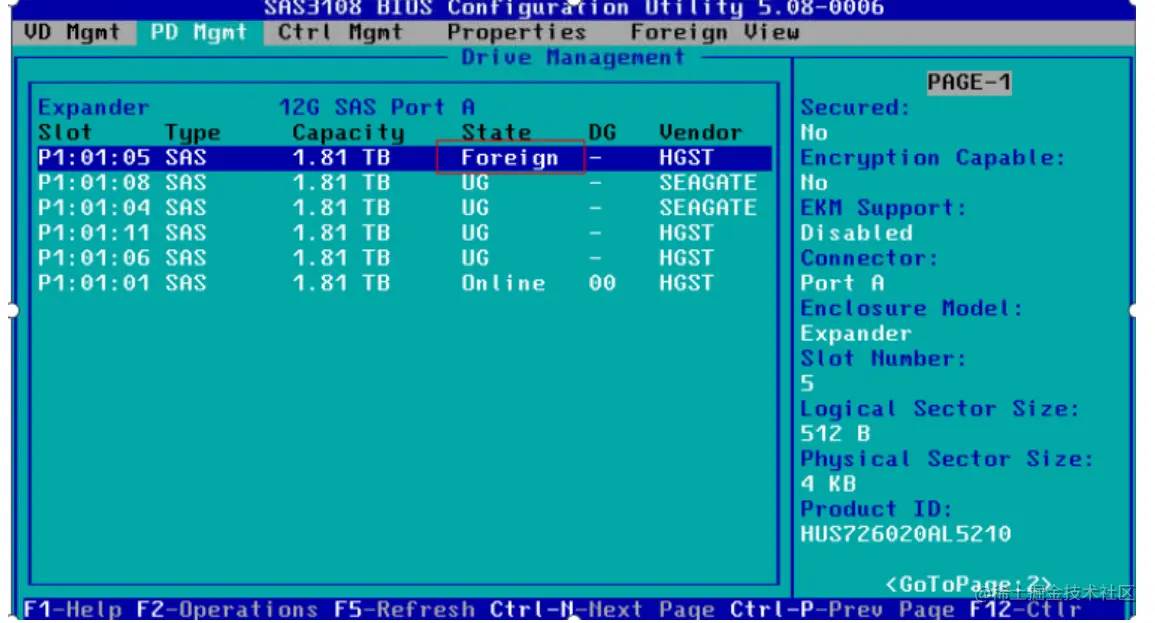
Task: Select SEAGATE drive P1:01:08
Action: (95, 182)
